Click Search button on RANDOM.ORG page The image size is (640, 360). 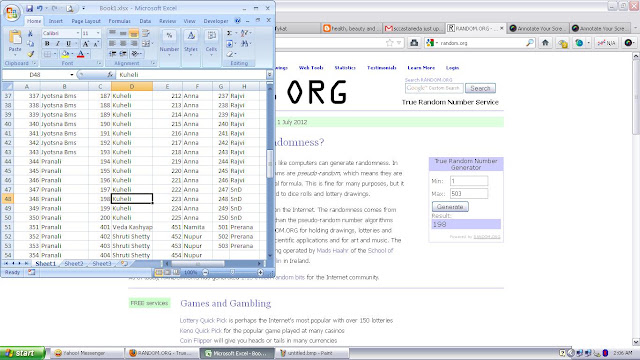tap(480, 88)
